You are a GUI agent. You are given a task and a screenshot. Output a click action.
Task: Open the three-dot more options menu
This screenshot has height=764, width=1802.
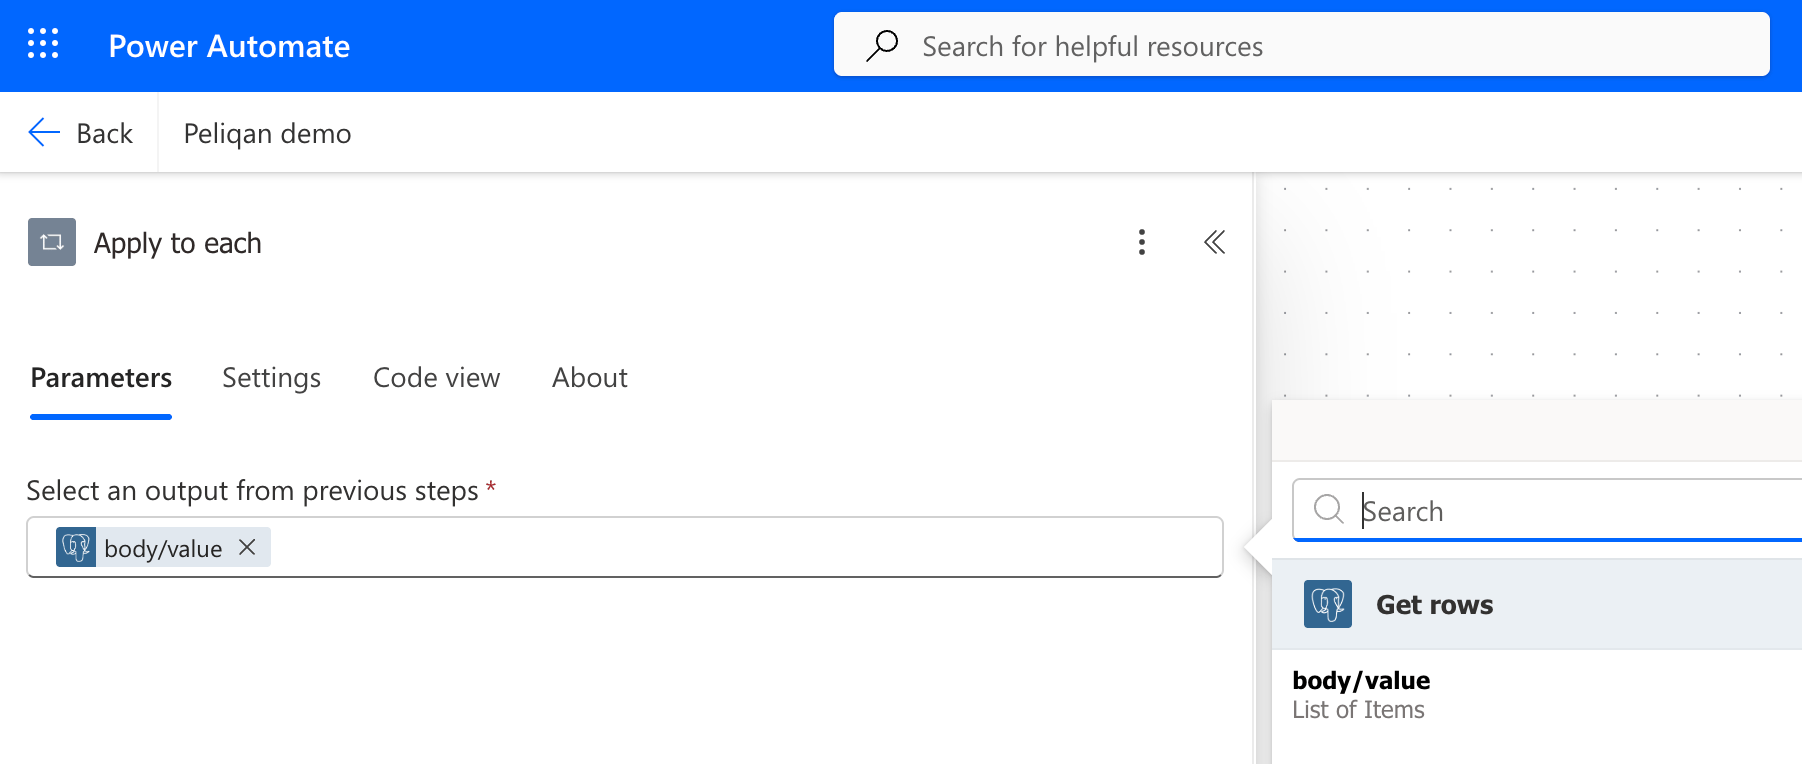point(1141,242)
